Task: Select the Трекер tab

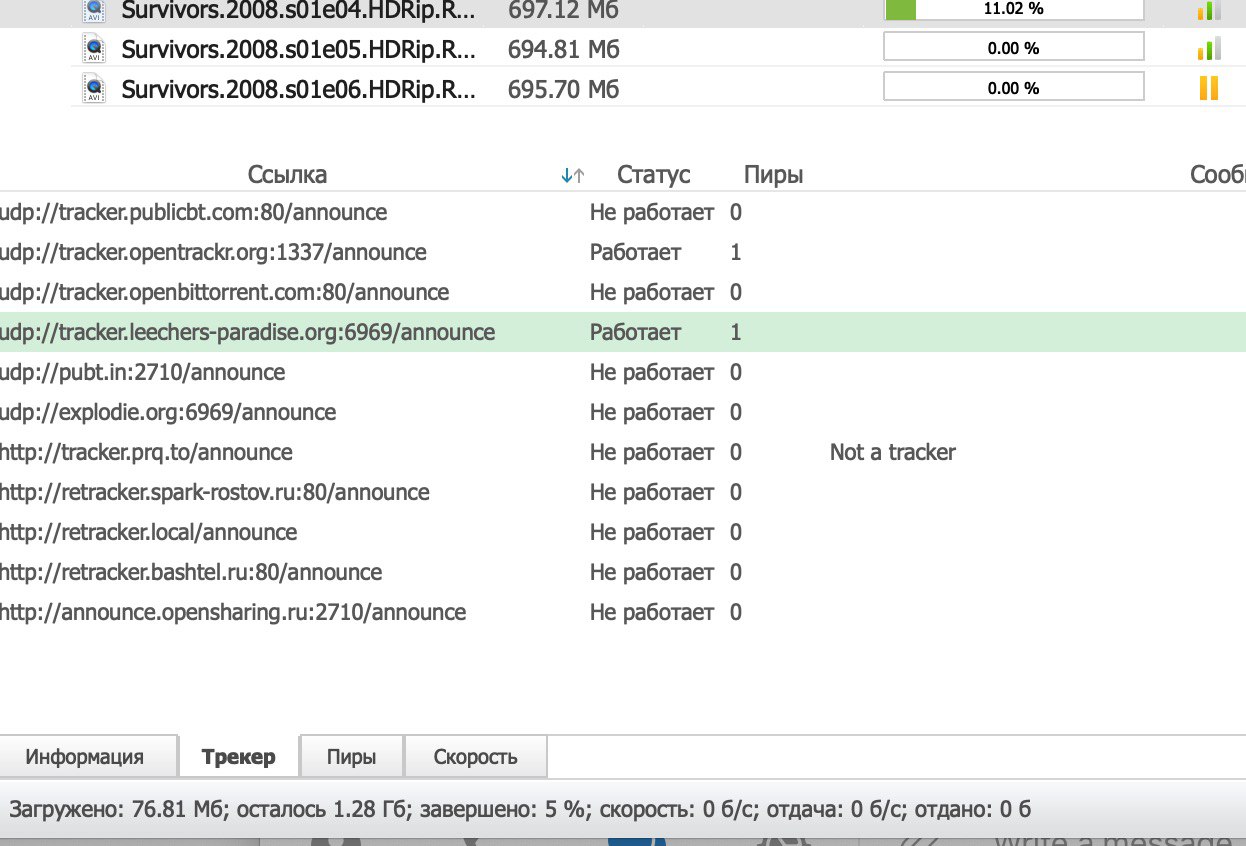Action: point(238,757)
